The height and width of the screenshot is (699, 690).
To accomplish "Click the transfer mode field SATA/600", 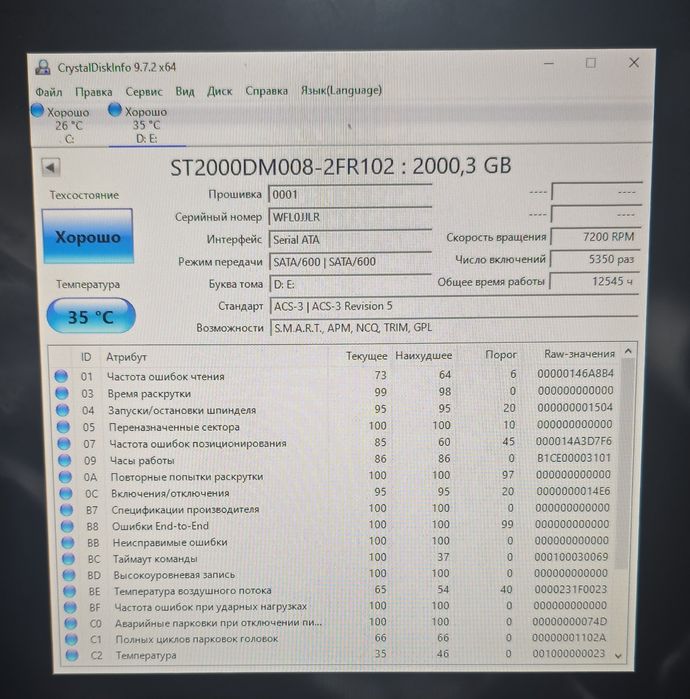I will point(350,262).
